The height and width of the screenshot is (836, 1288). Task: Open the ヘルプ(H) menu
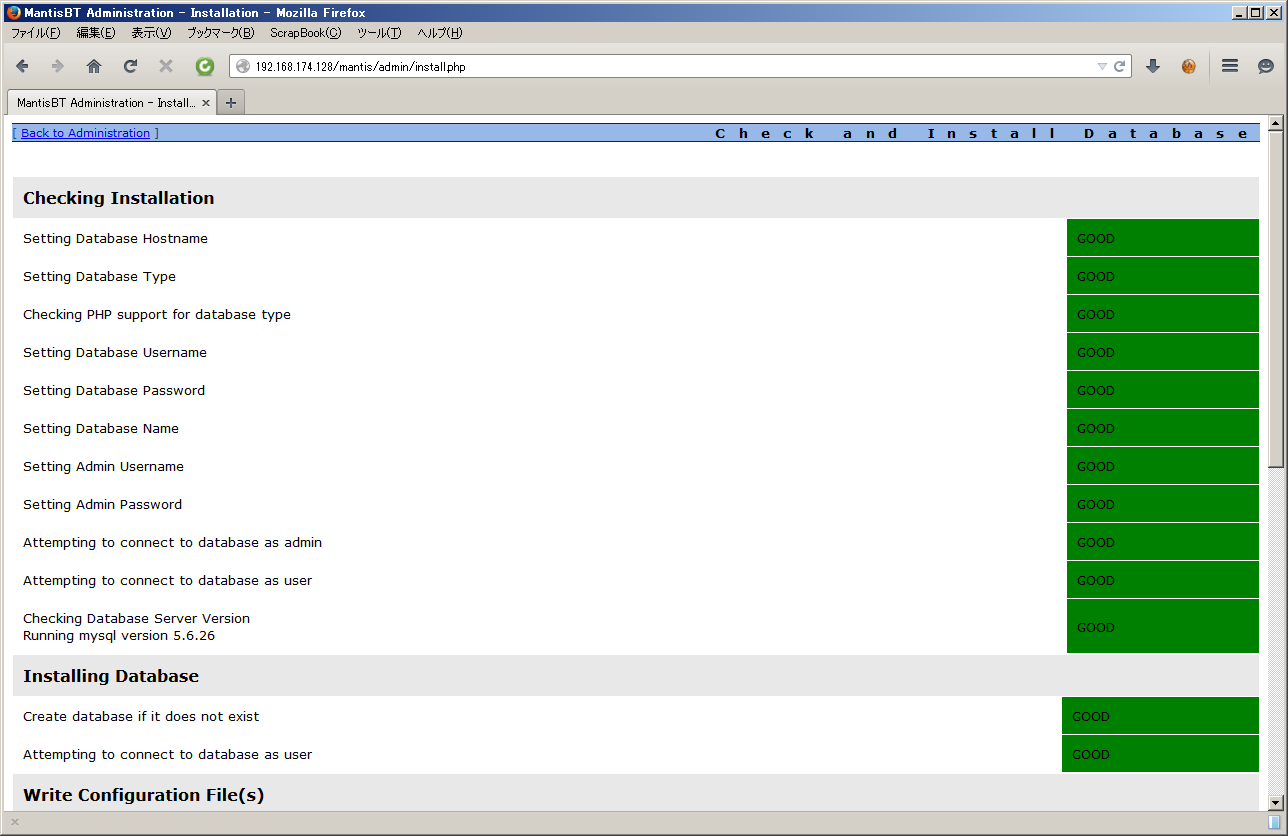(x=440, y=33)
